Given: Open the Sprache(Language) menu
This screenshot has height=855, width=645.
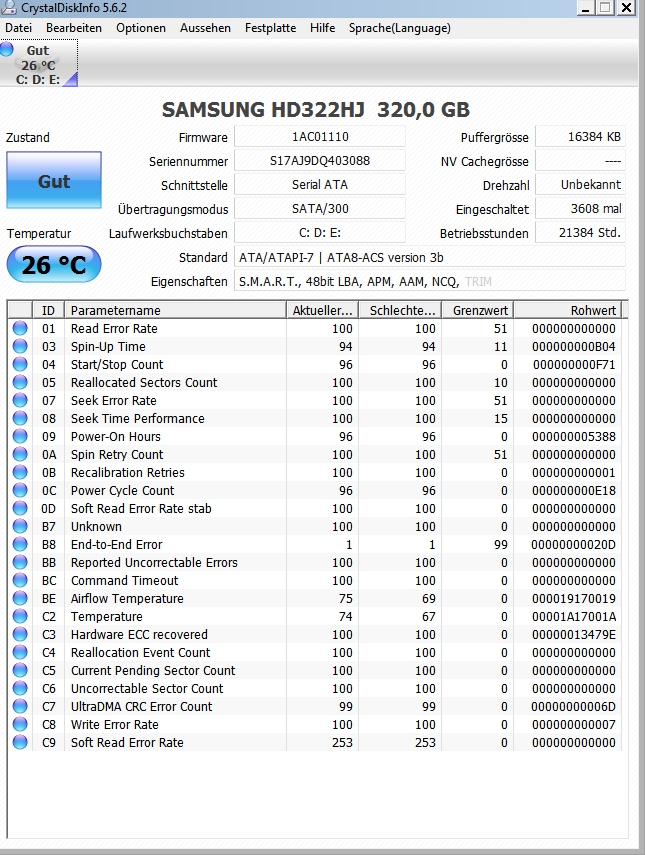Looking at the screenshot, I should coord(400,28).
